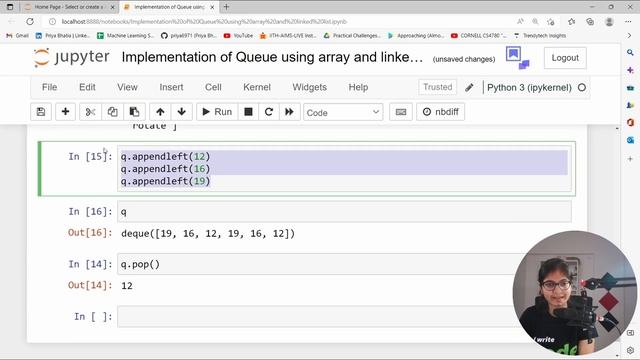Open YouTube bookmark
The width and height of the screenshot is (640, 360).
239,36
